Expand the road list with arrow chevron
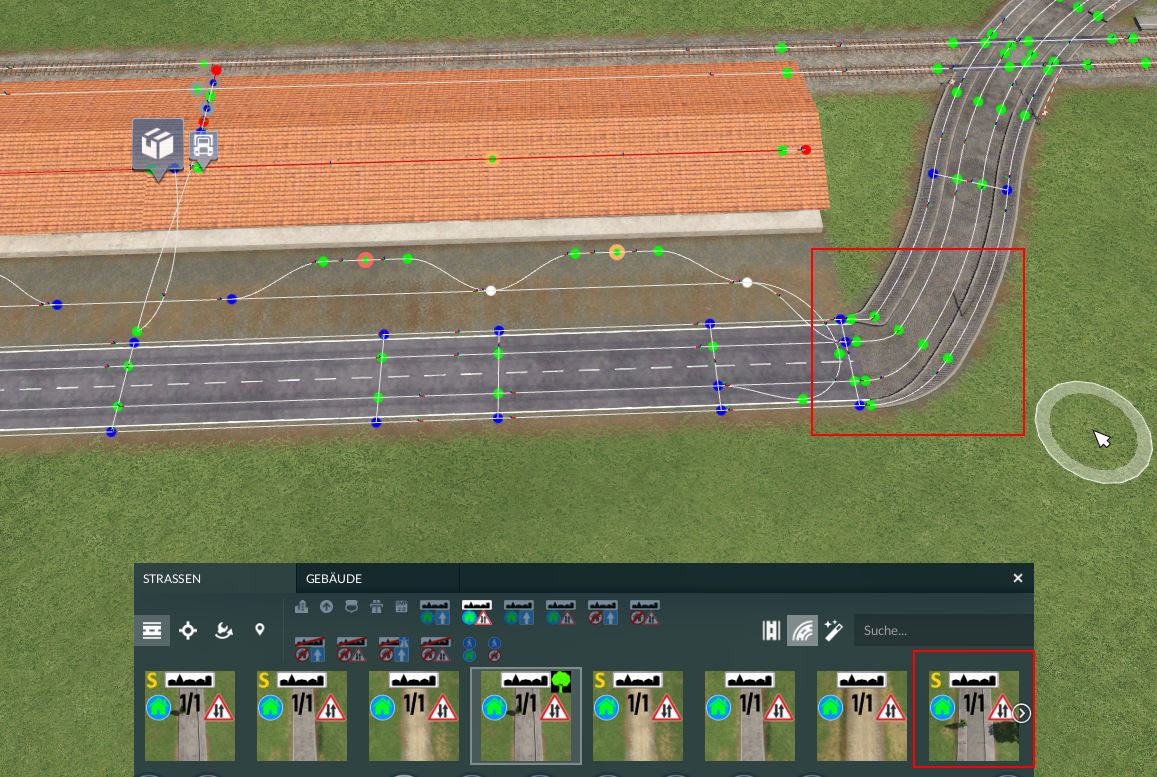 (x=1021, y=713)
